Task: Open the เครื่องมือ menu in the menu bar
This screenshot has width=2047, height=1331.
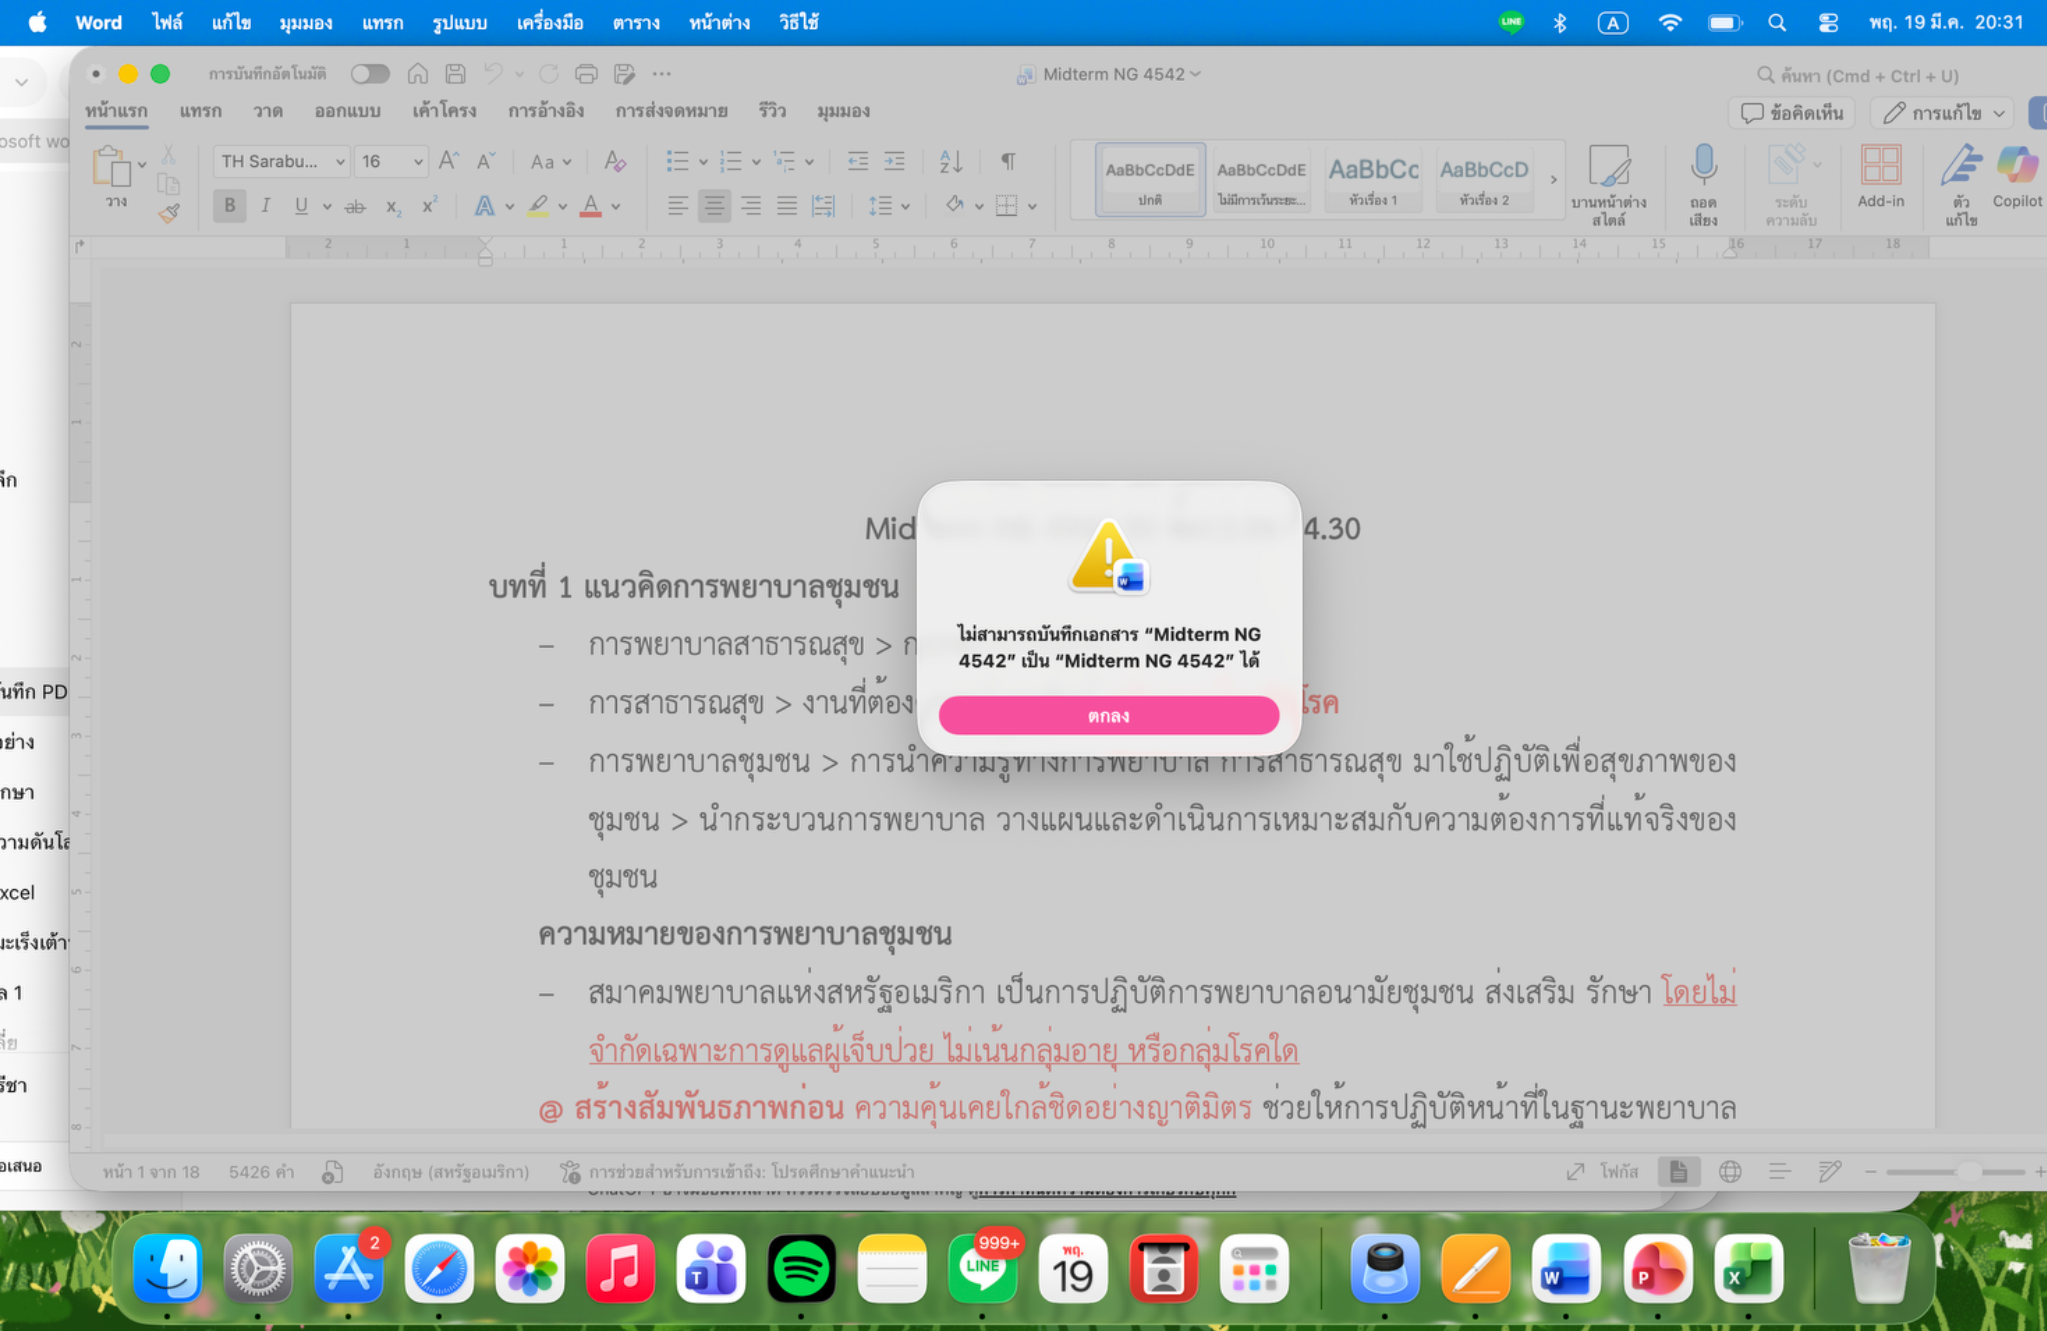Action: click(x=549, y=22)
